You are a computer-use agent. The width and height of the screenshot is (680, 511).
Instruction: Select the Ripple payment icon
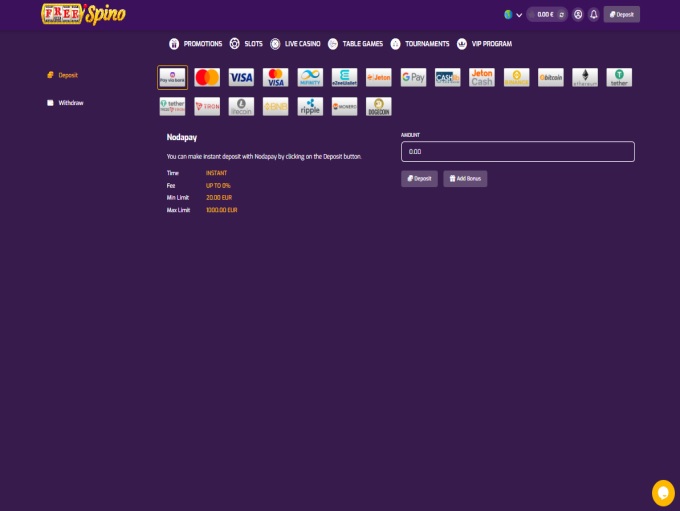[310, 106]
